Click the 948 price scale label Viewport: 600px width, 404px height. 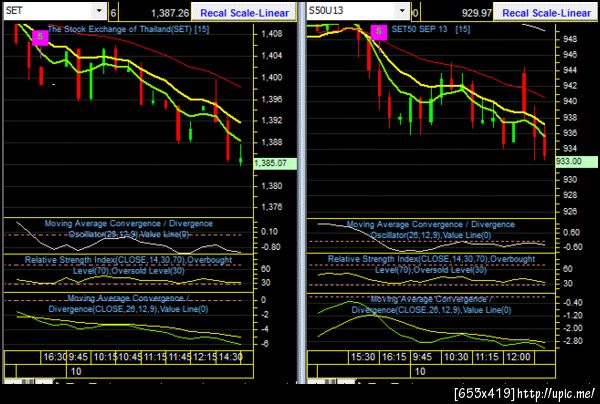tap(570, 39)
